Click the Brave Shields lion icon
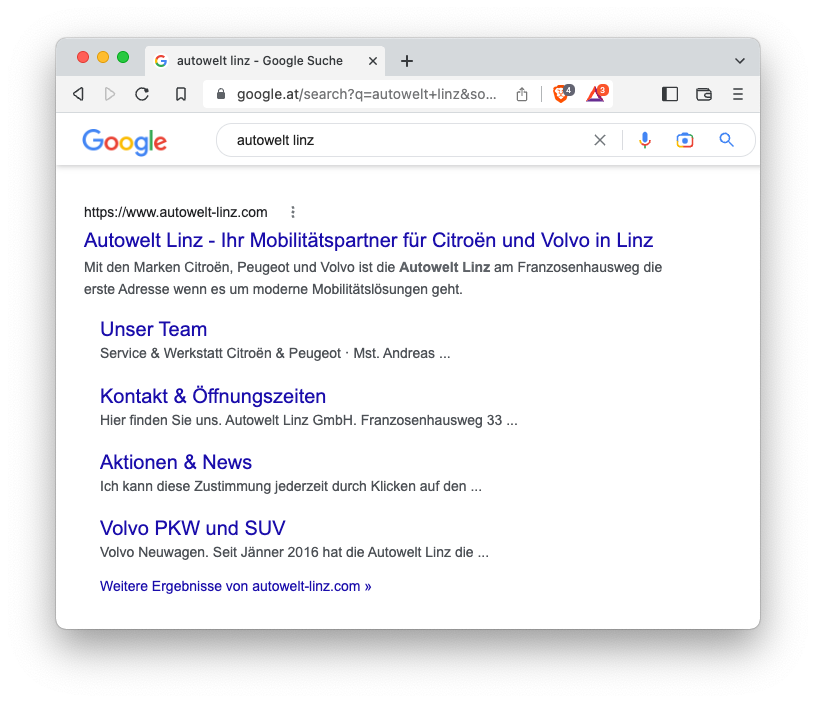This screenshot has height=703, width=816. click(562, 94)
